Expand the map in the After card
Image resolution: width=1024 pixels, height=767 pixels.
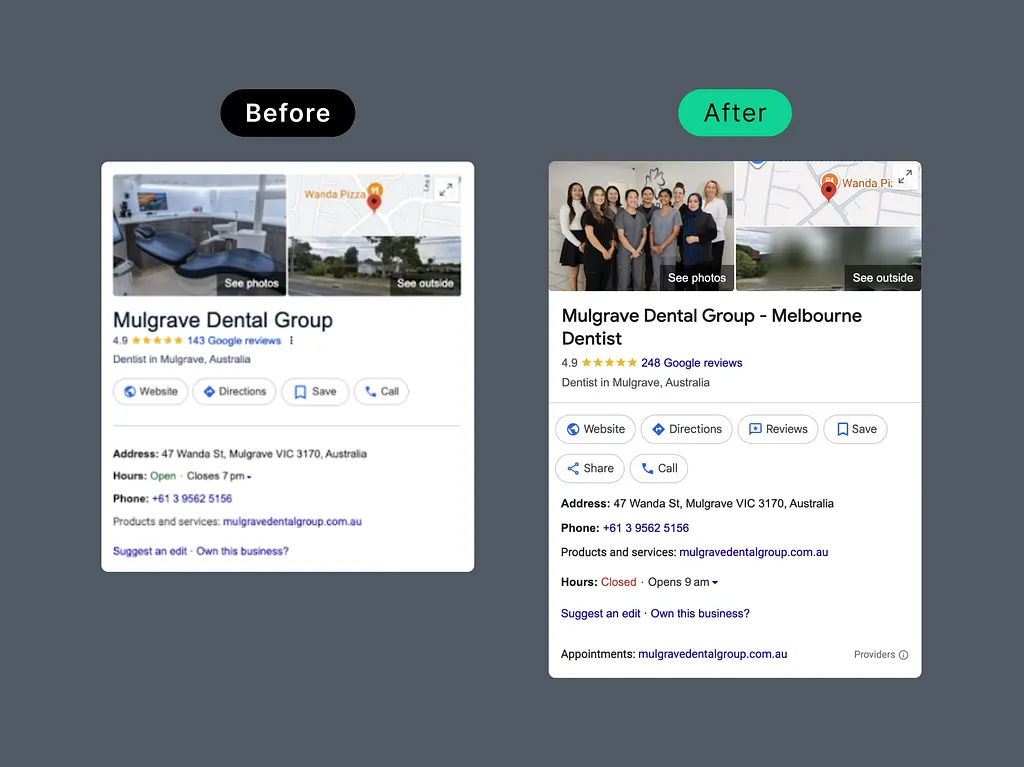point(904,177)
